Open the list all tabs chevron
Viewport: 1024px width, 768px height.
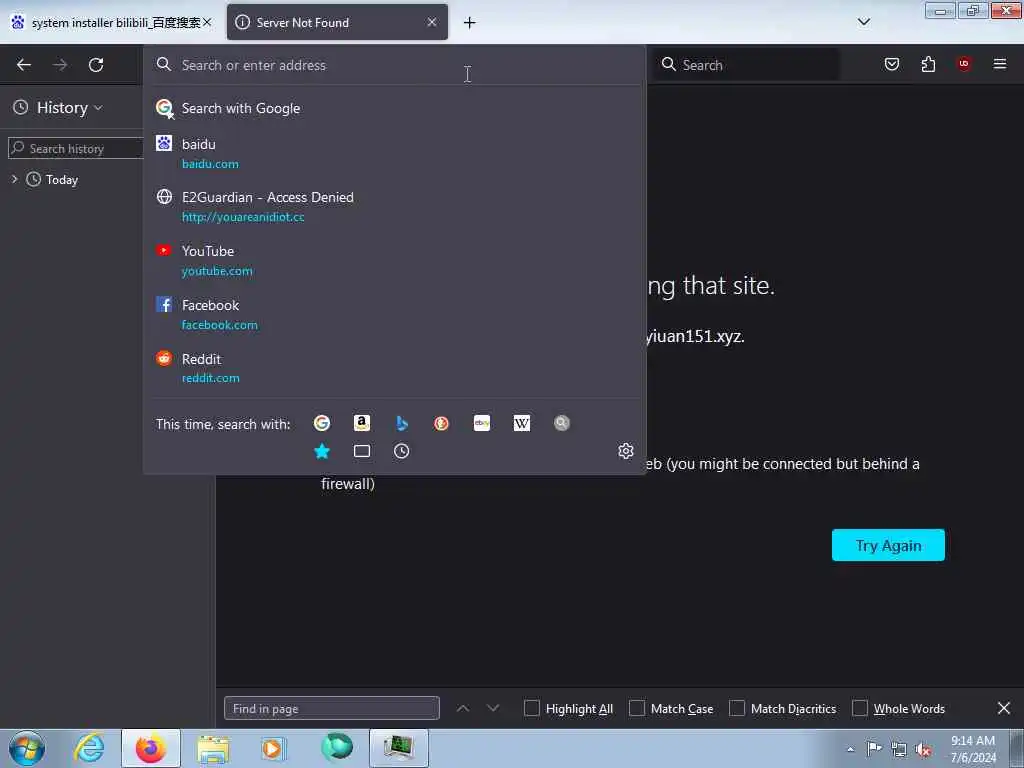[863, 22]
